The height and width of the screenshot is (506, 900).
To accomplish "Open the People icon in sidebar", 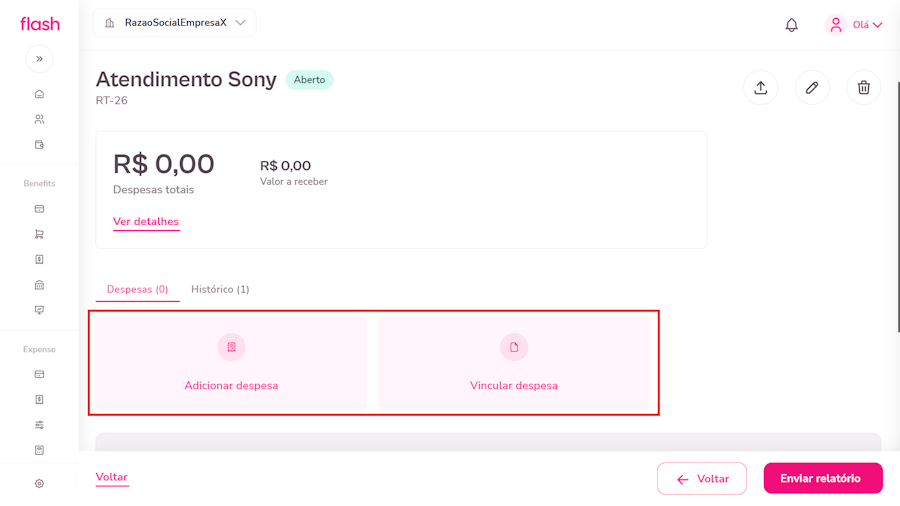I will pyautogui.click(x=39, y=119).
